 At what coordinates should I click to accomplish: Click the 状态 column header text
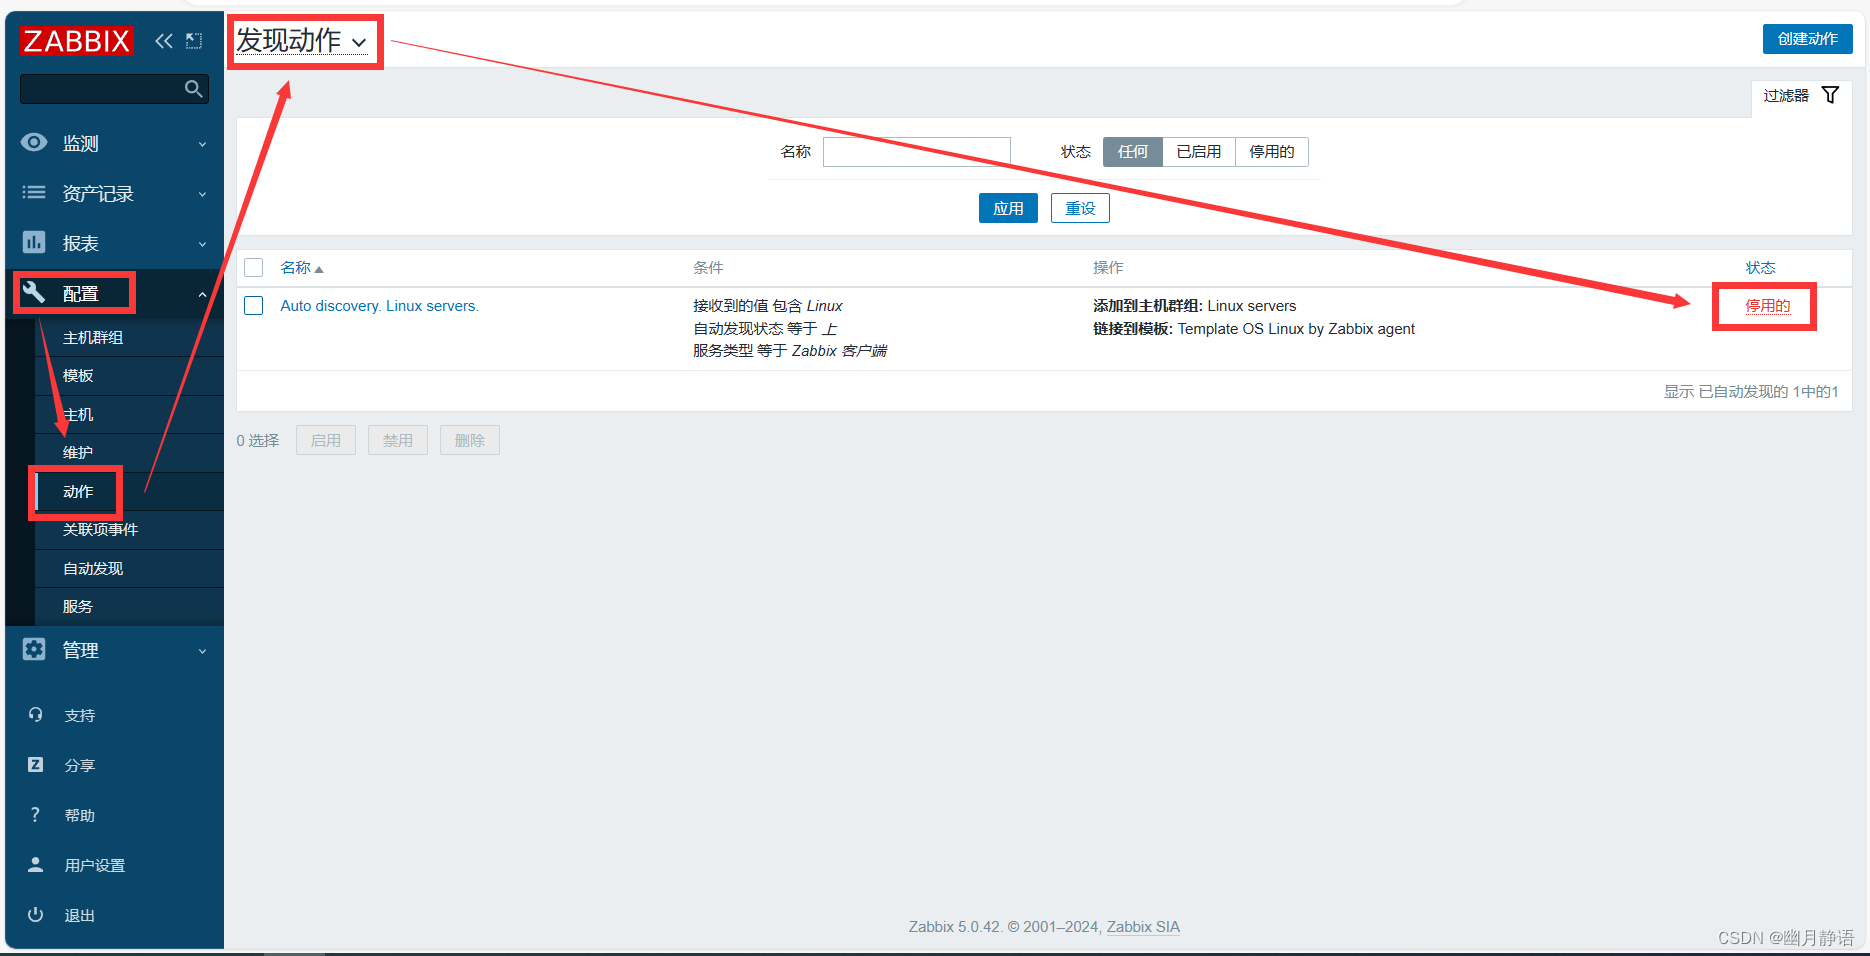click(x=1760, y=268)
